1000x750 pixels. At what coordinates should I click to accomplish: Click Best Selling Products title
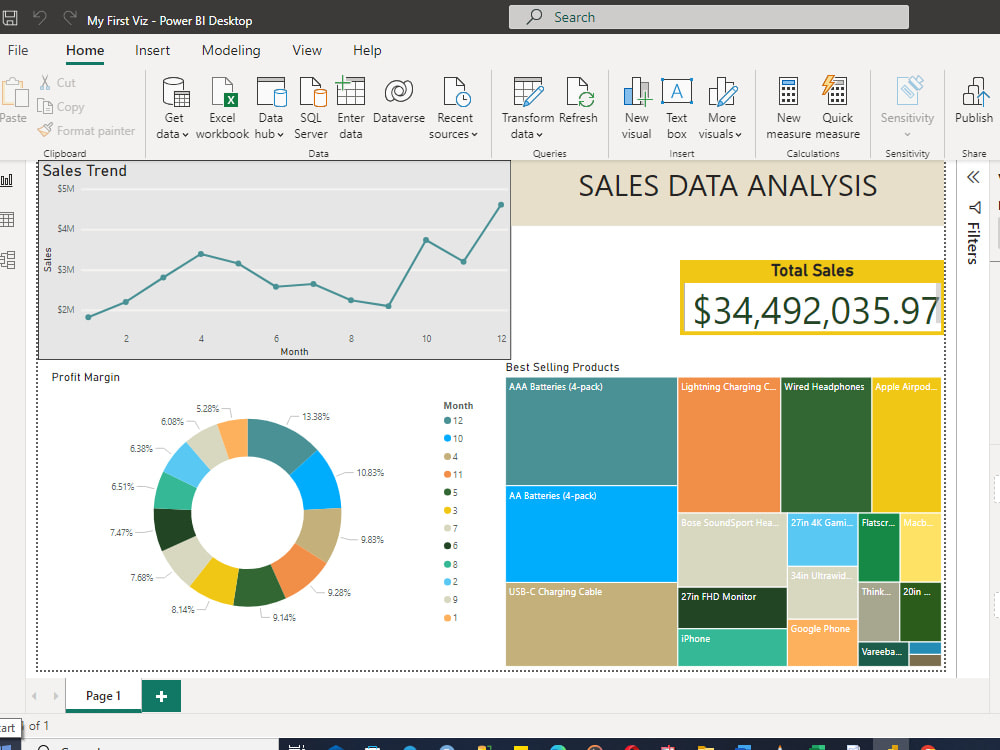562,367
